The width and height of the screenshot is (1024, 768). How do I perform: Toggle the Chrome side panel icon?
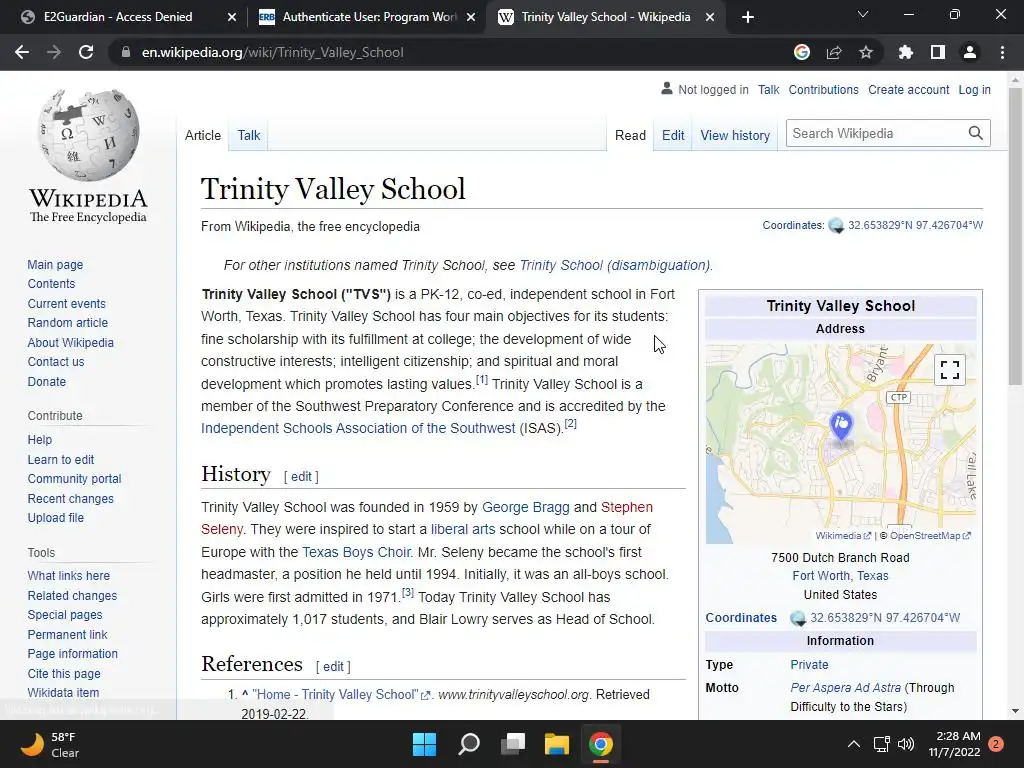(938, 52)
